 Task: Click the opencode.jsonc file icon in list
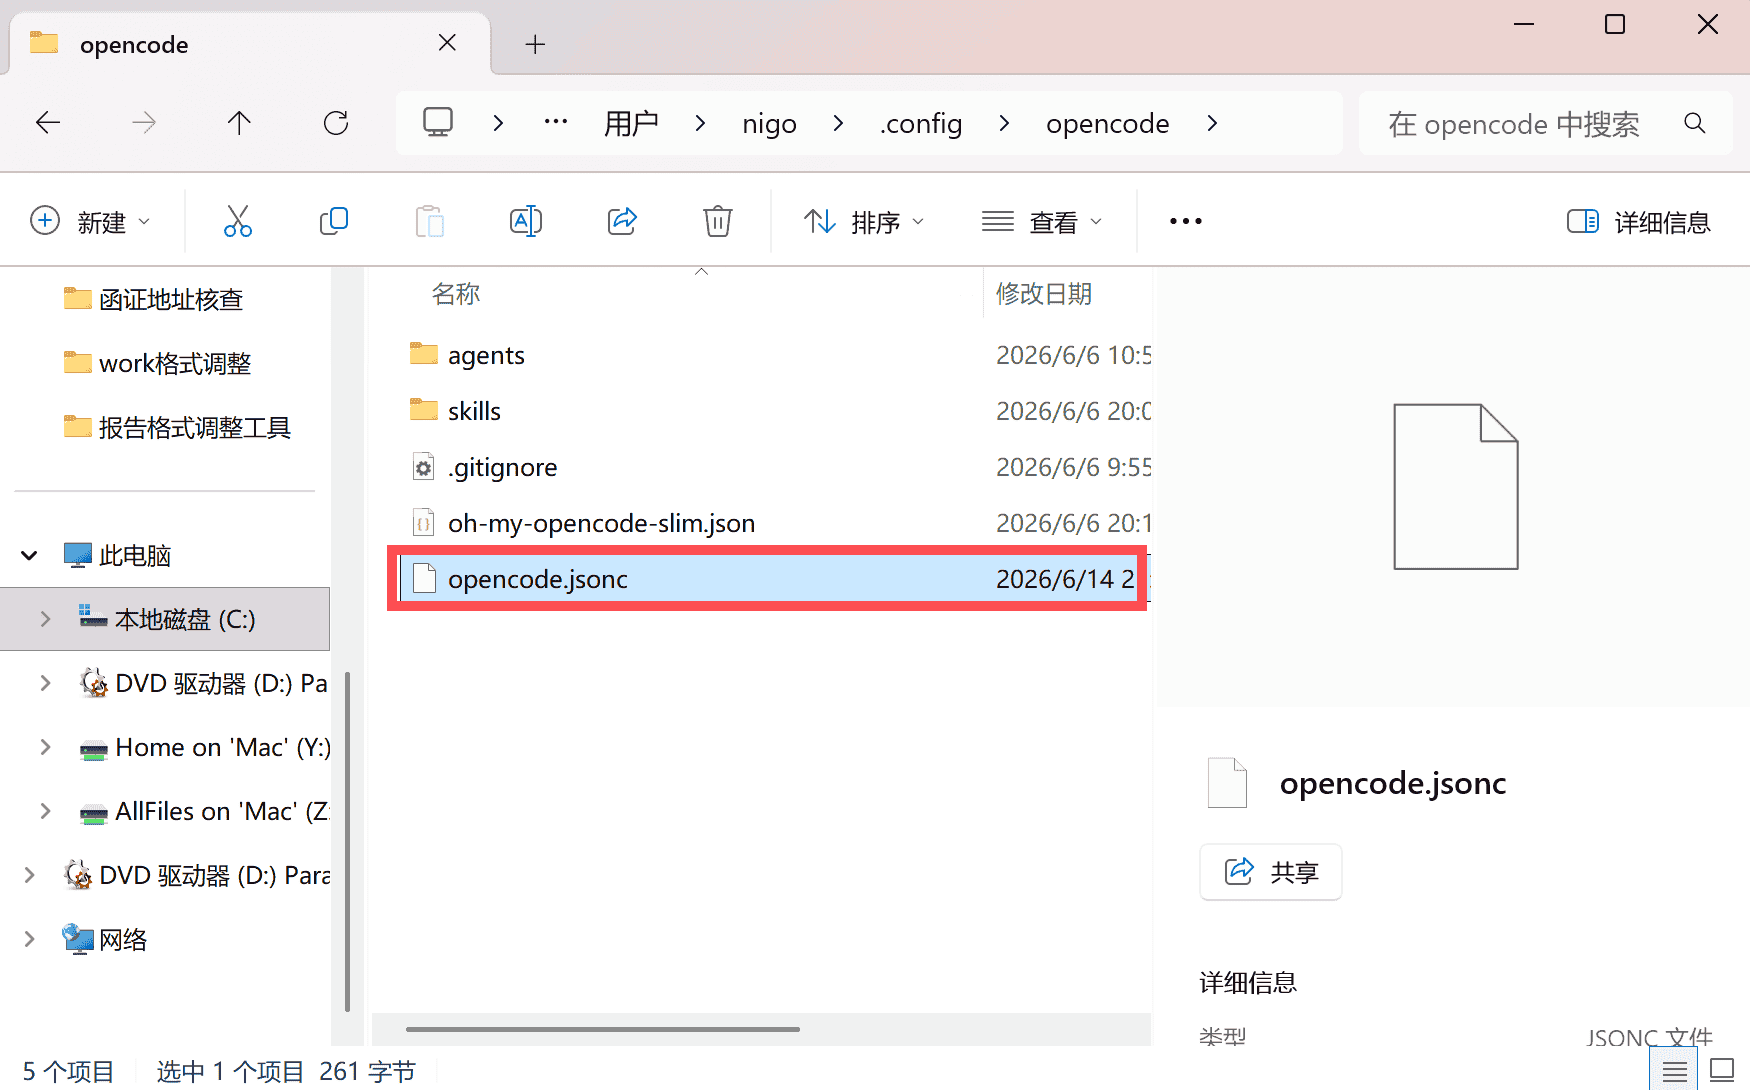click(424, 579)
